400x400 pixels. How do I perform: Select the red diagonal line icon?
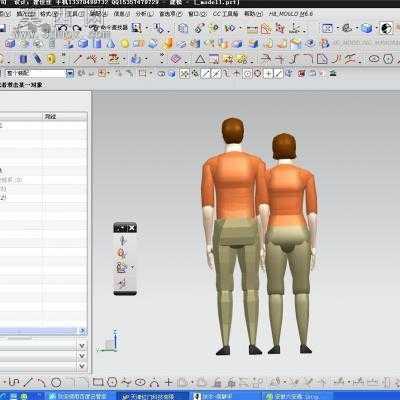tap(77, 59)
